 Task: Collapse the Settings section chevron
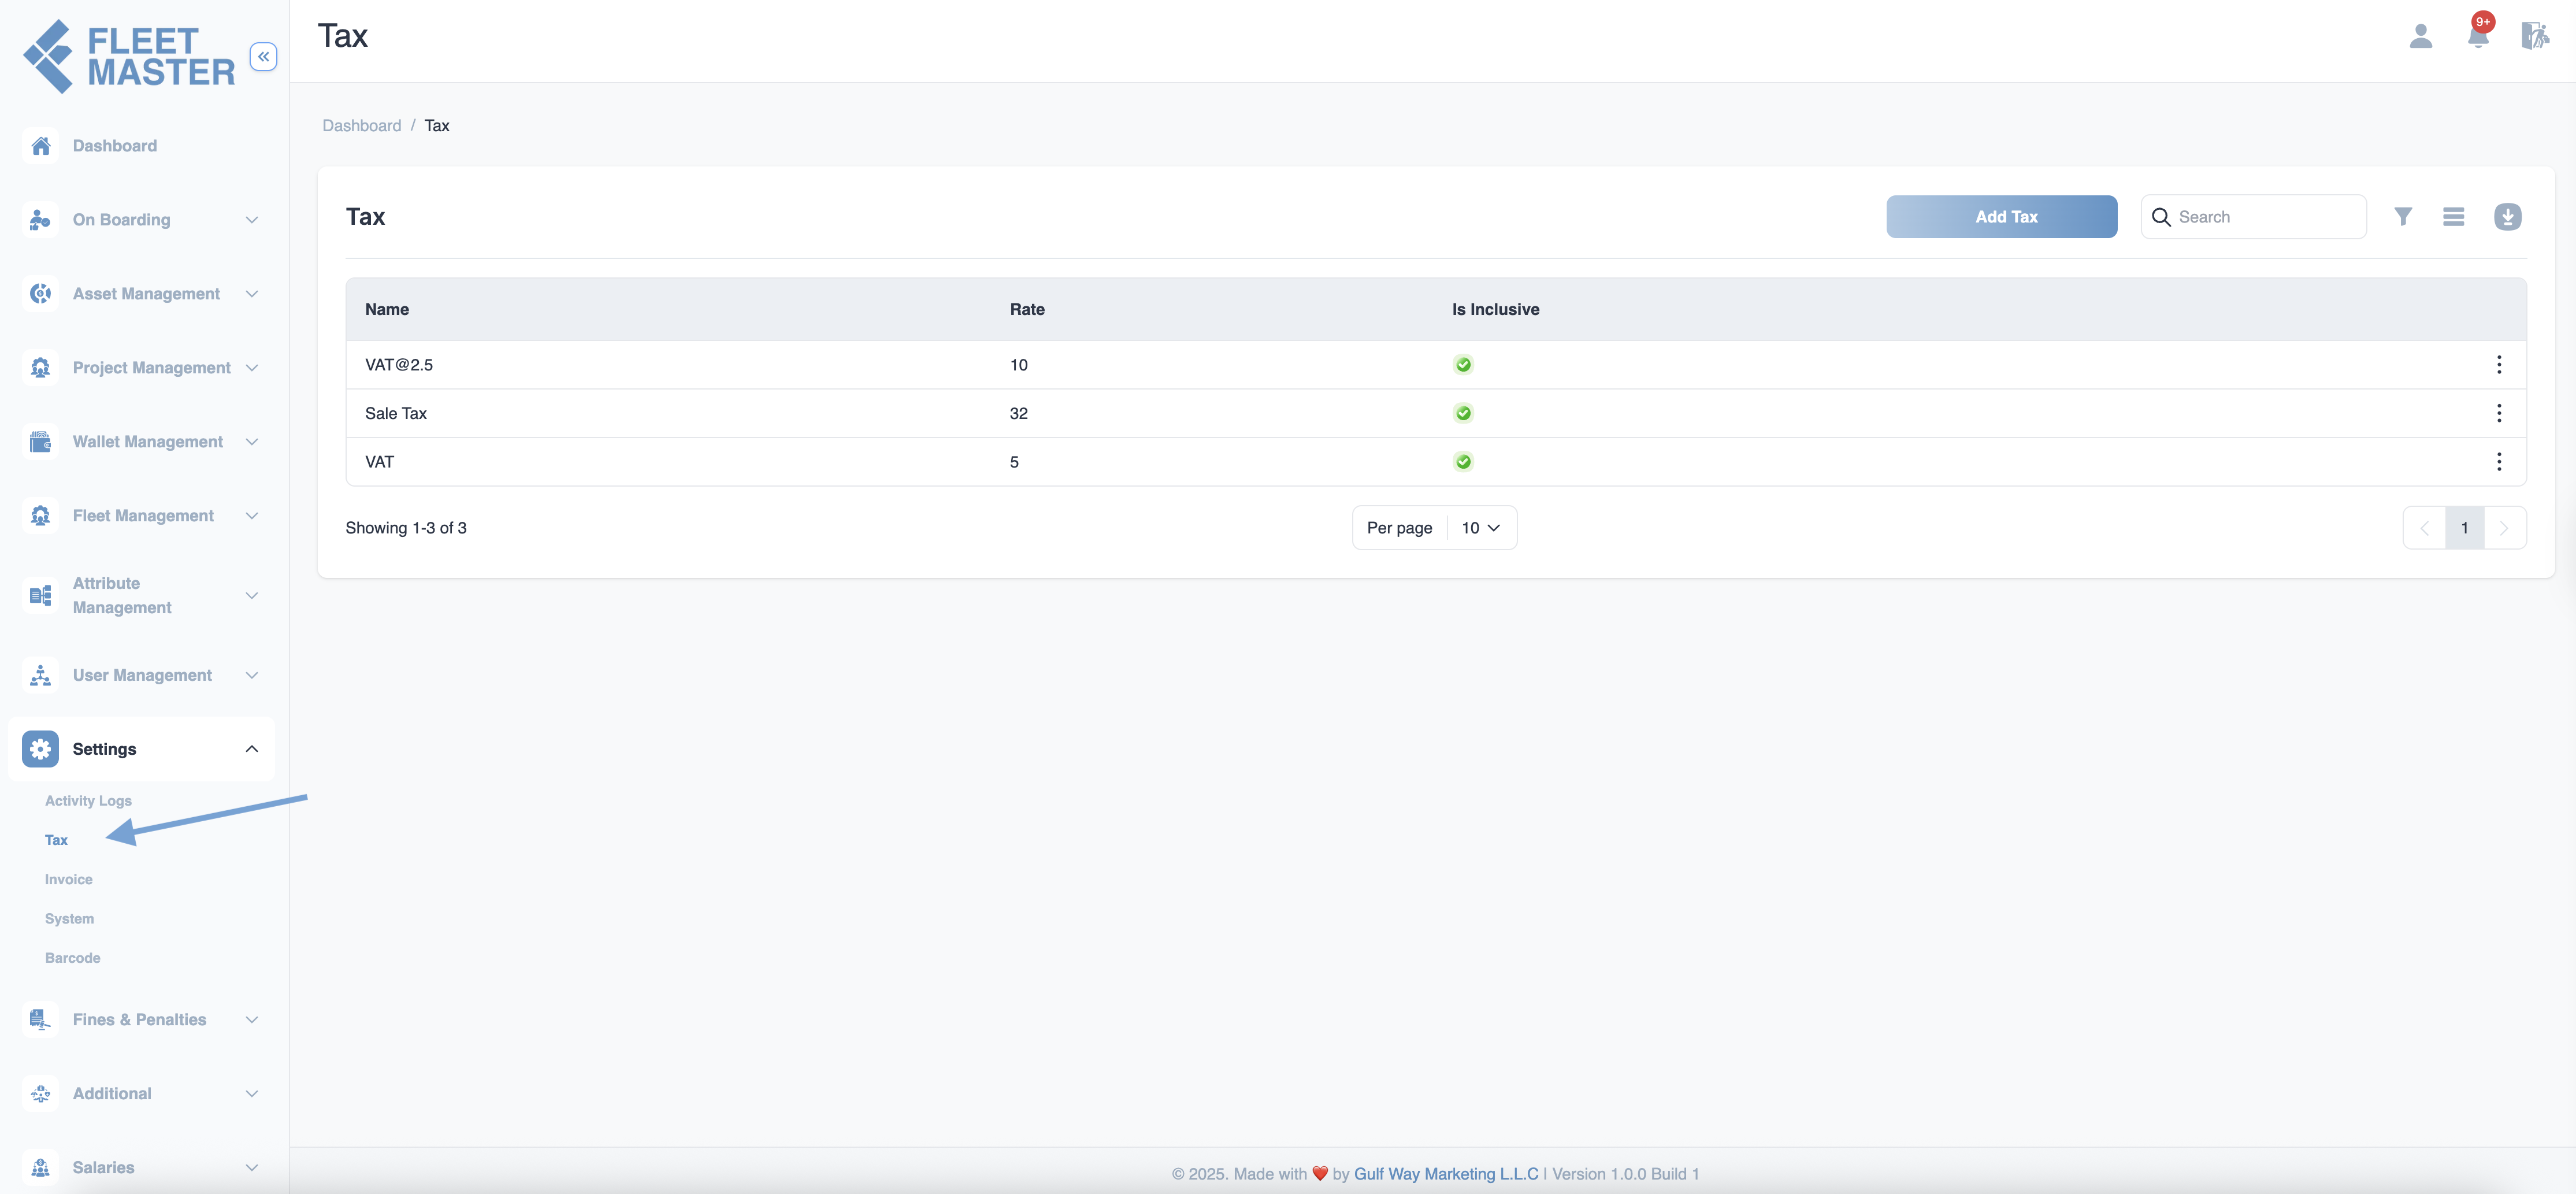point(252,749)
